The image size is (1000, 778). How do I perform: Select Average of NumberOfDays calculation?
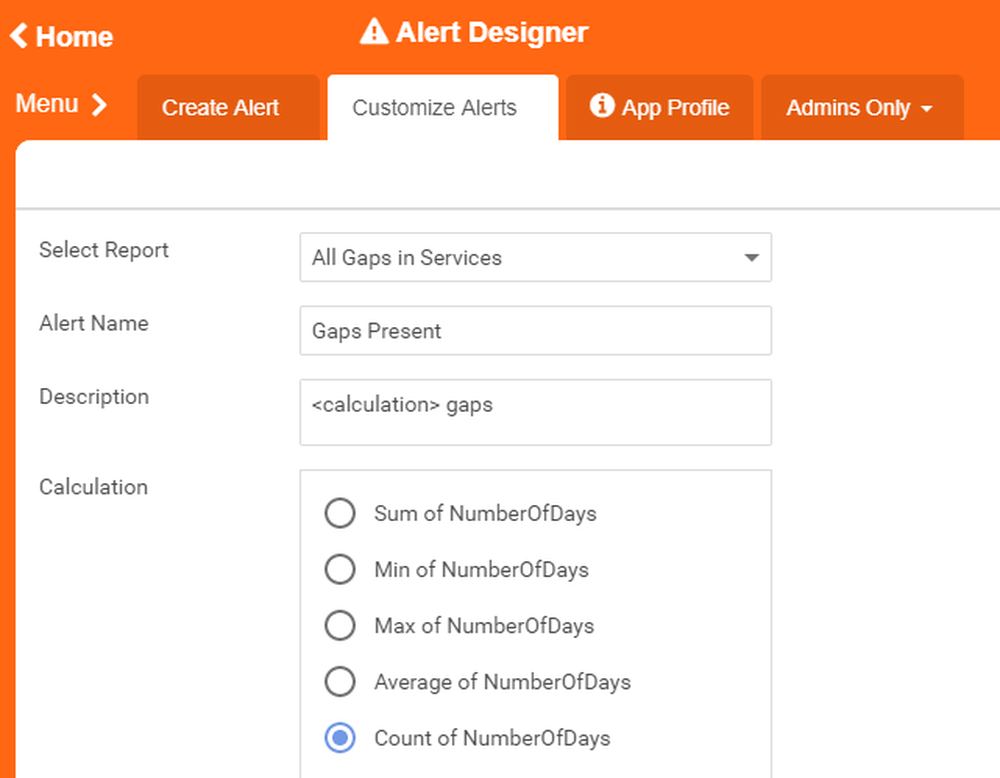(340, 682)
